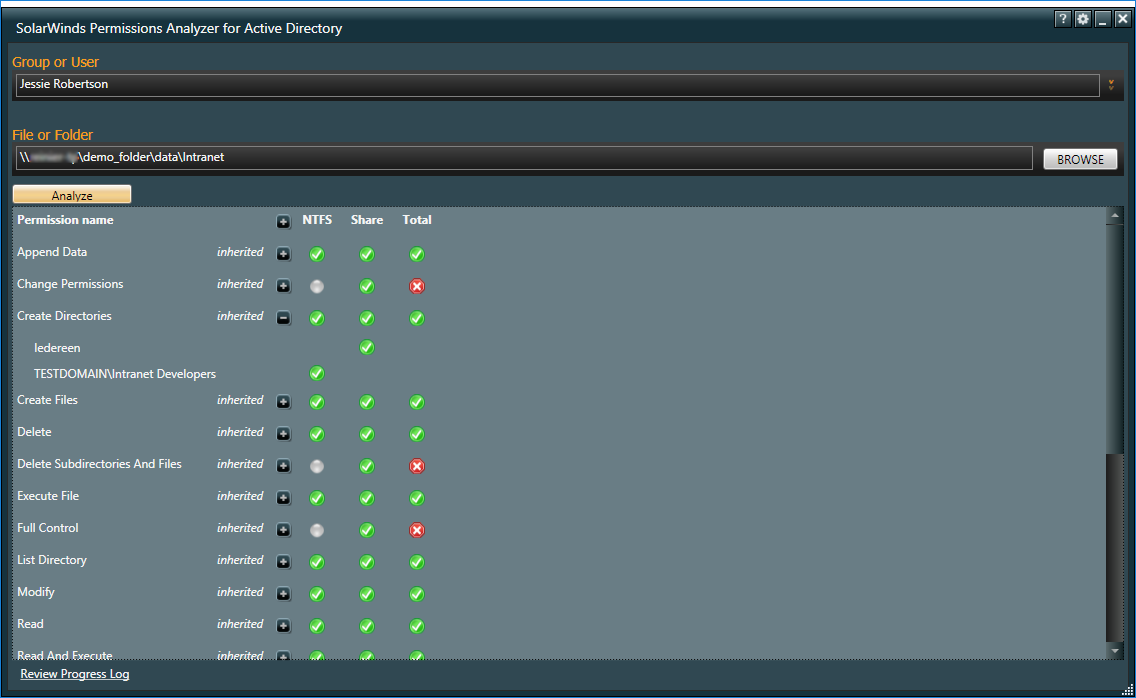Click the Delete Subdirectories And Files label

pyautogui.click(x=99, y=464)
